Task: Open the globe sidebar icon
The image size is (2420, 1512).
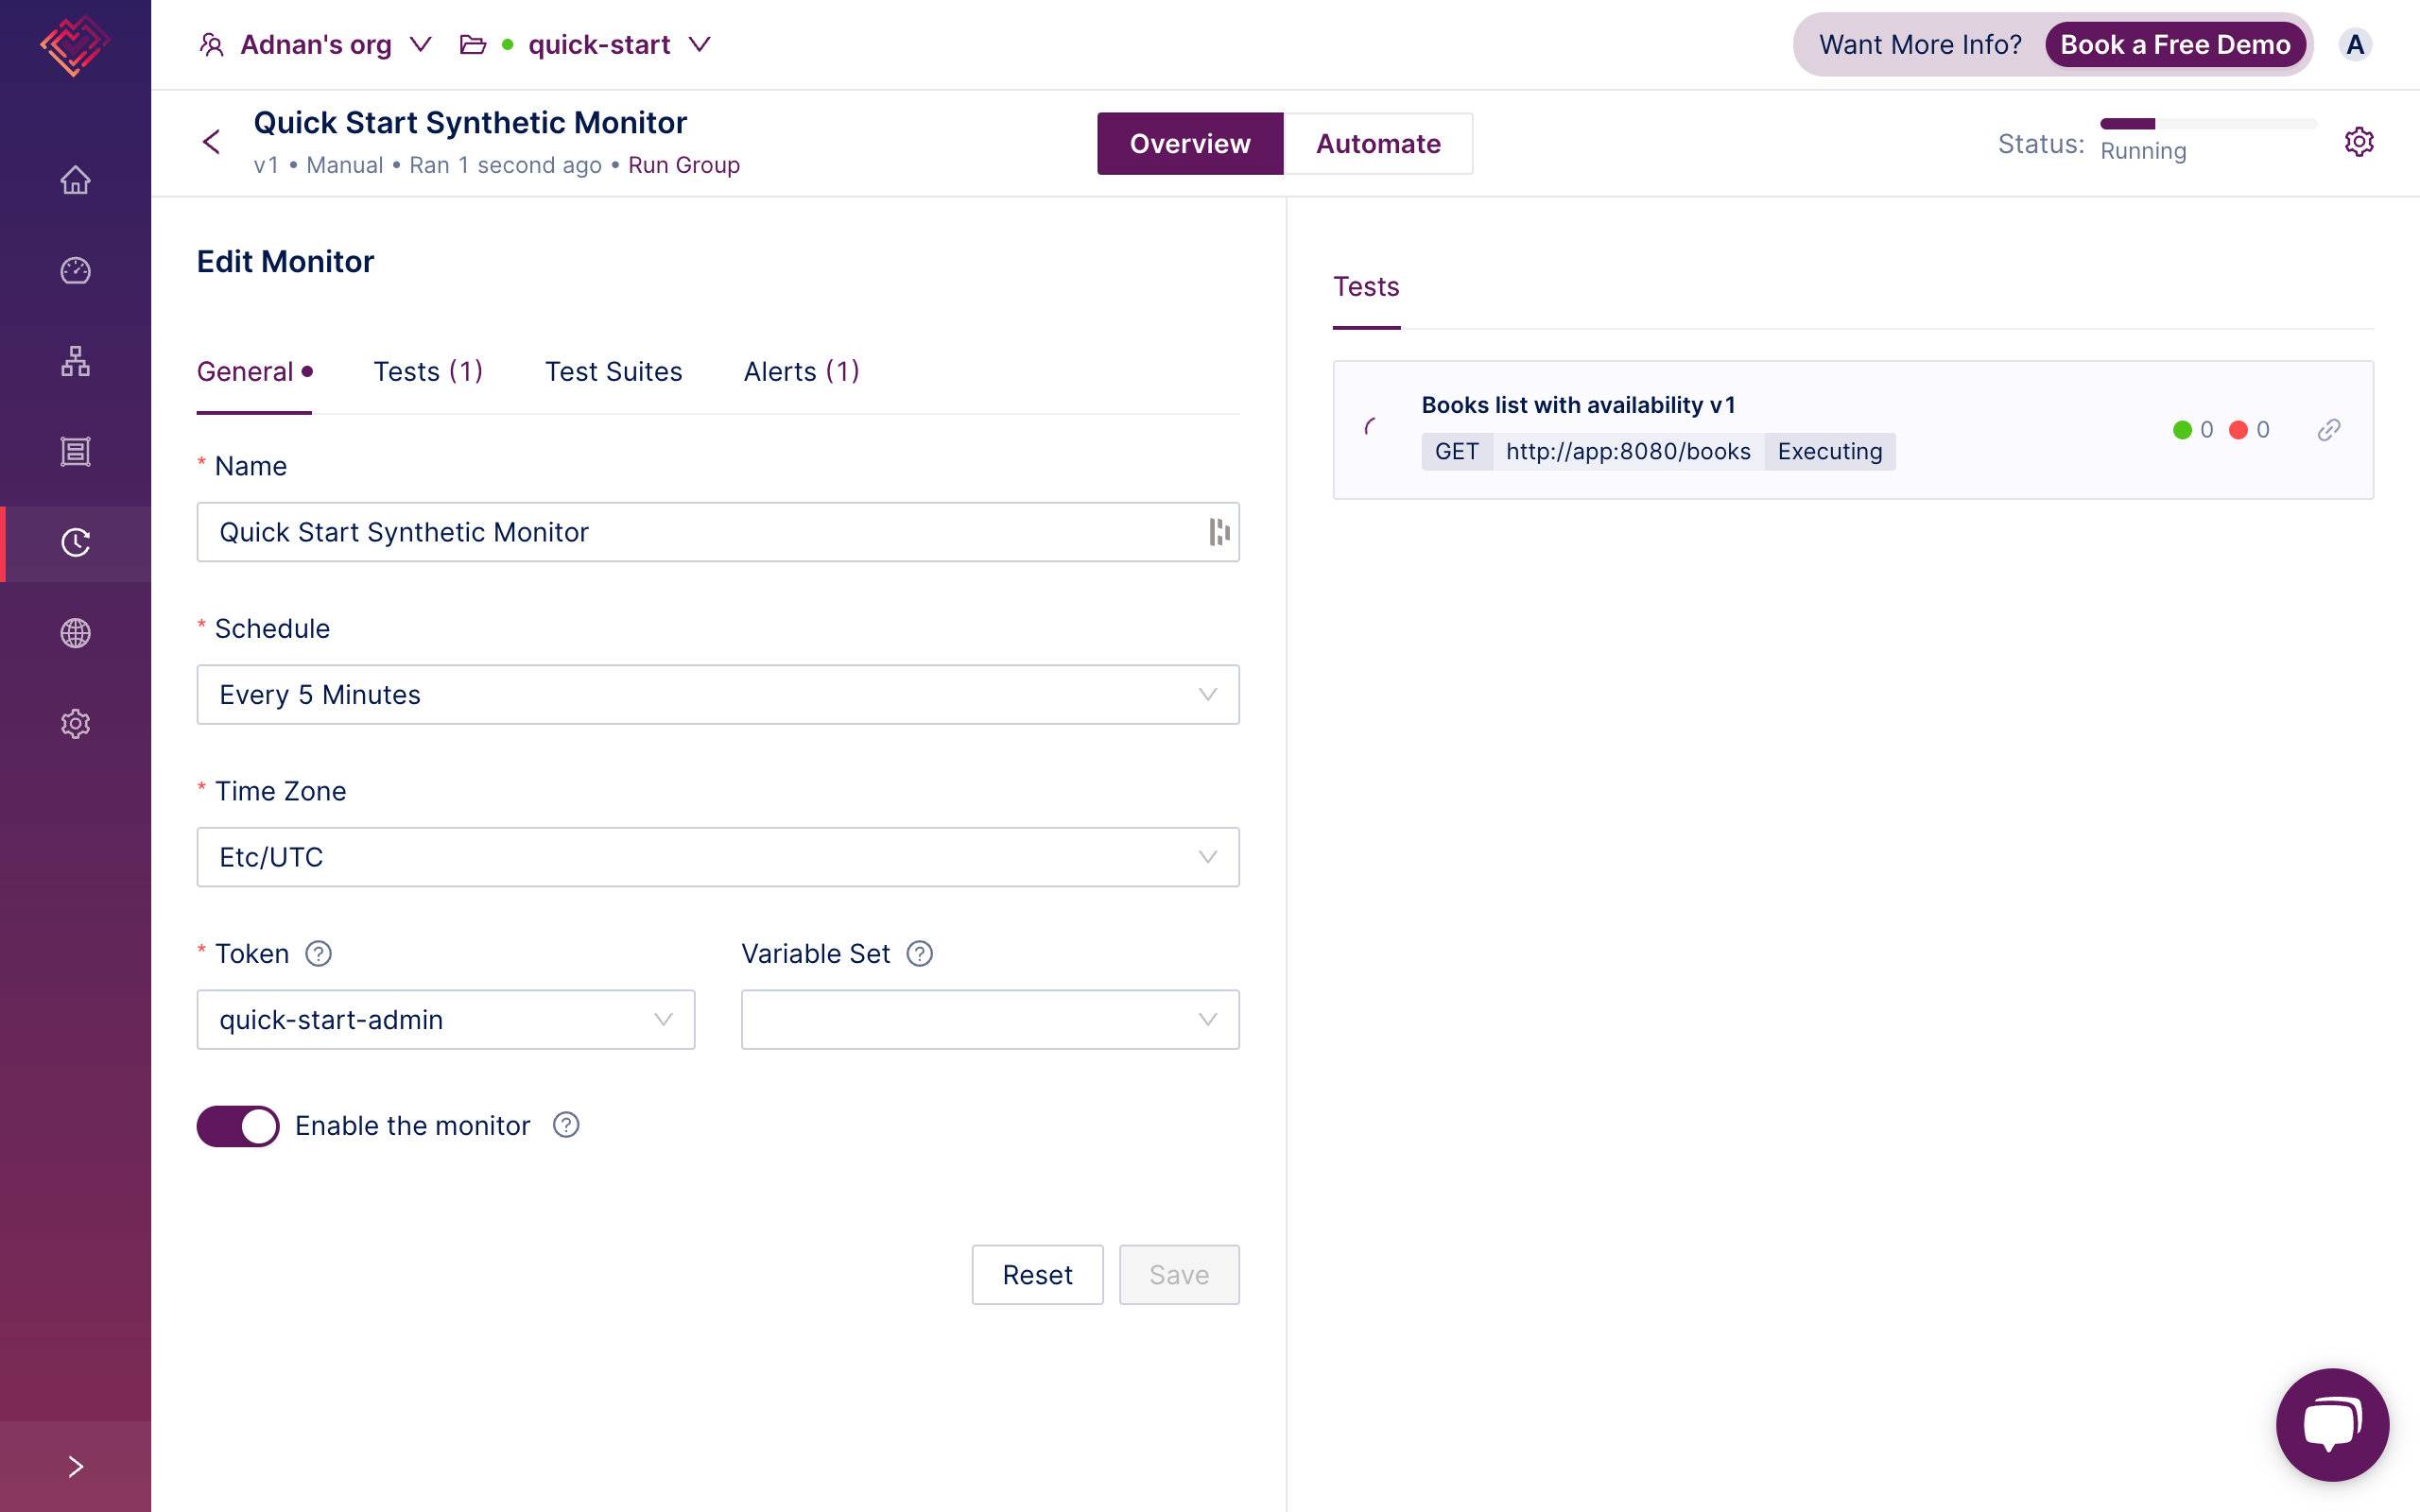Action: [x=75, y=633]
